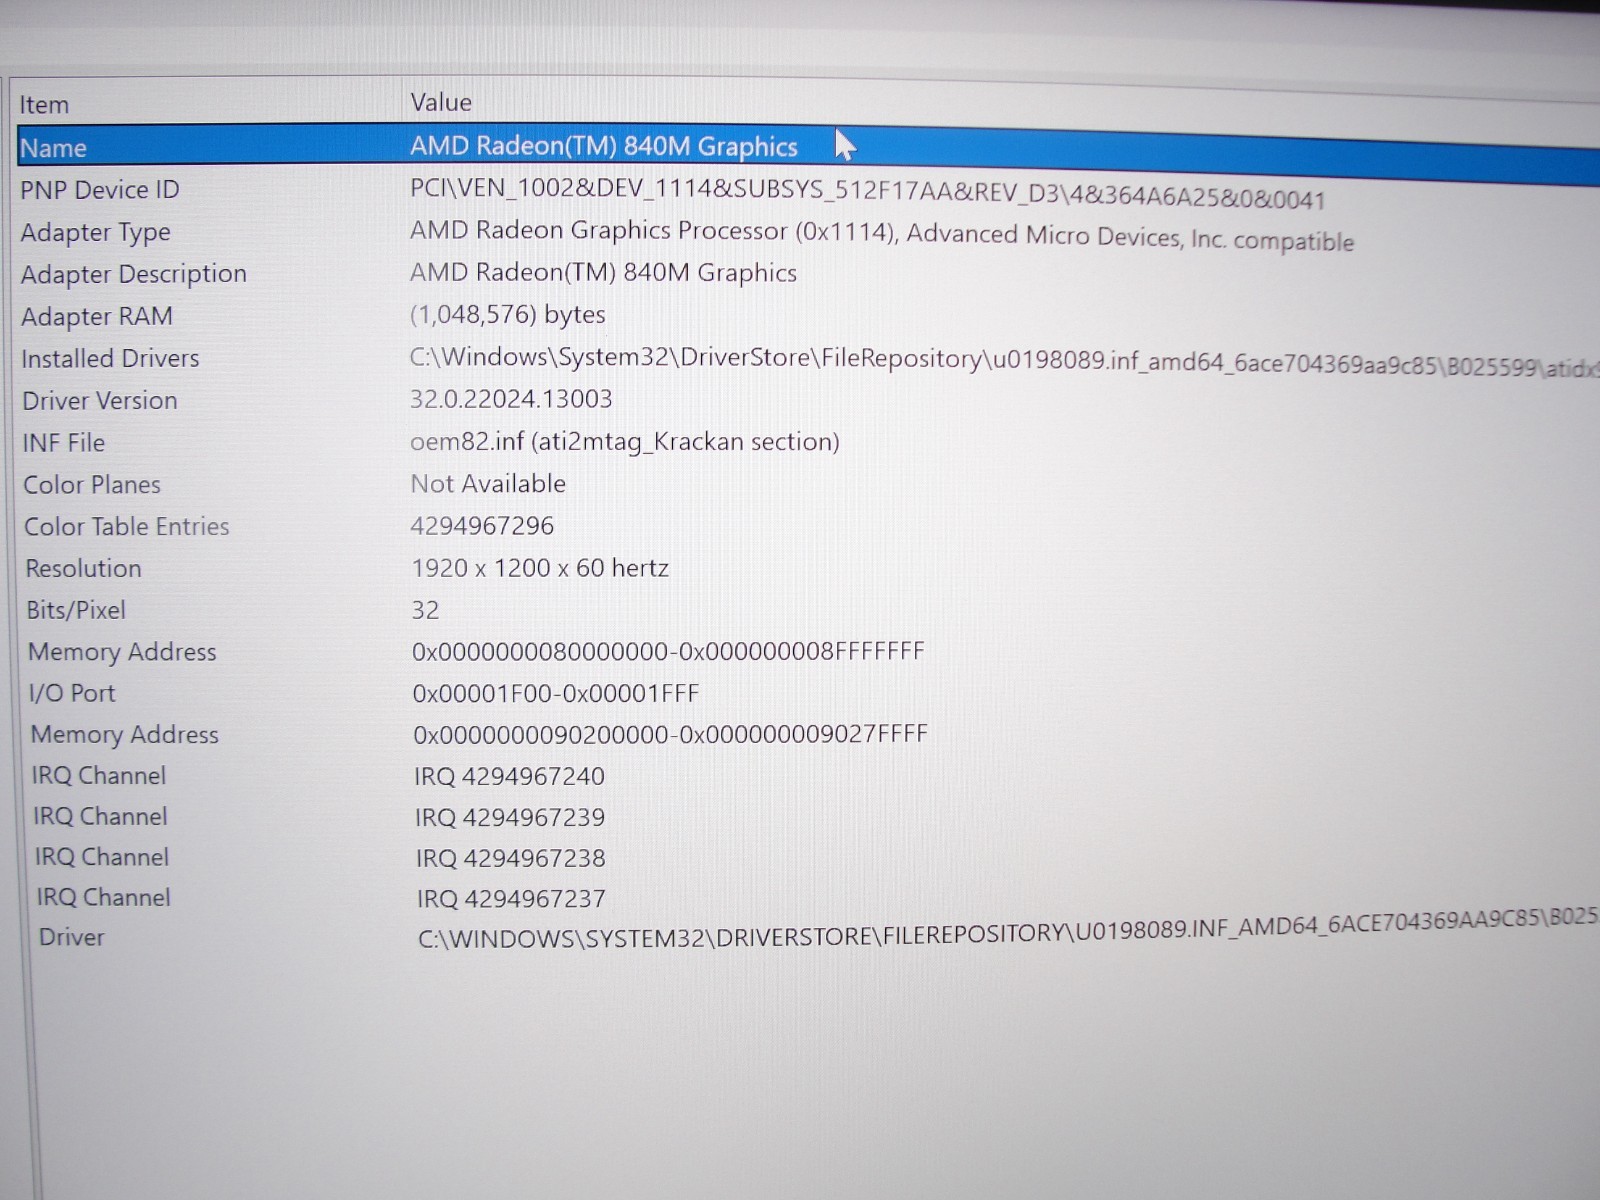Click the 0x00001F00-0x00001FFF port value
Screen dimensions: 1600x1200
556,693
